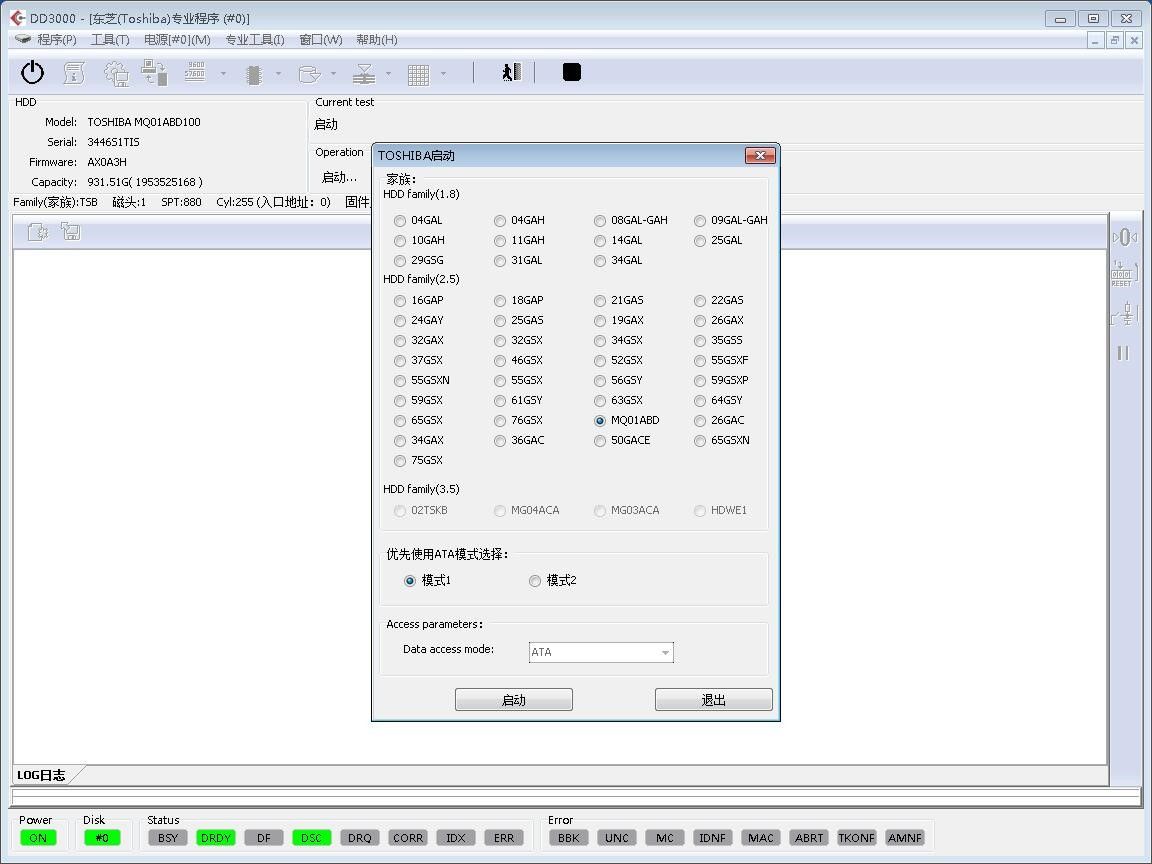The height and width of the screenshot is (864, 1152).
Task: Click the log settings gear icon
Action: click(37, 232)
